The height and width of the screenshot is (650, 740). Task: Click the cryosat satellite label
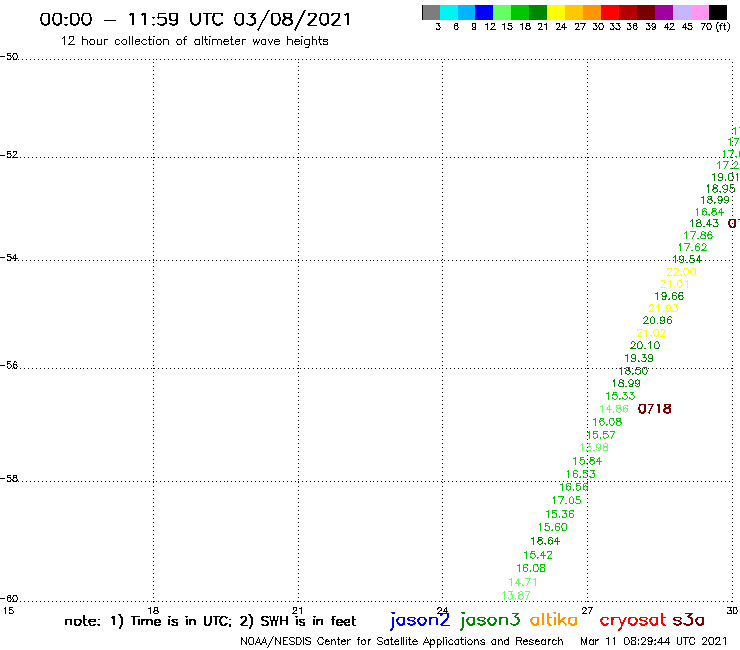633,621
